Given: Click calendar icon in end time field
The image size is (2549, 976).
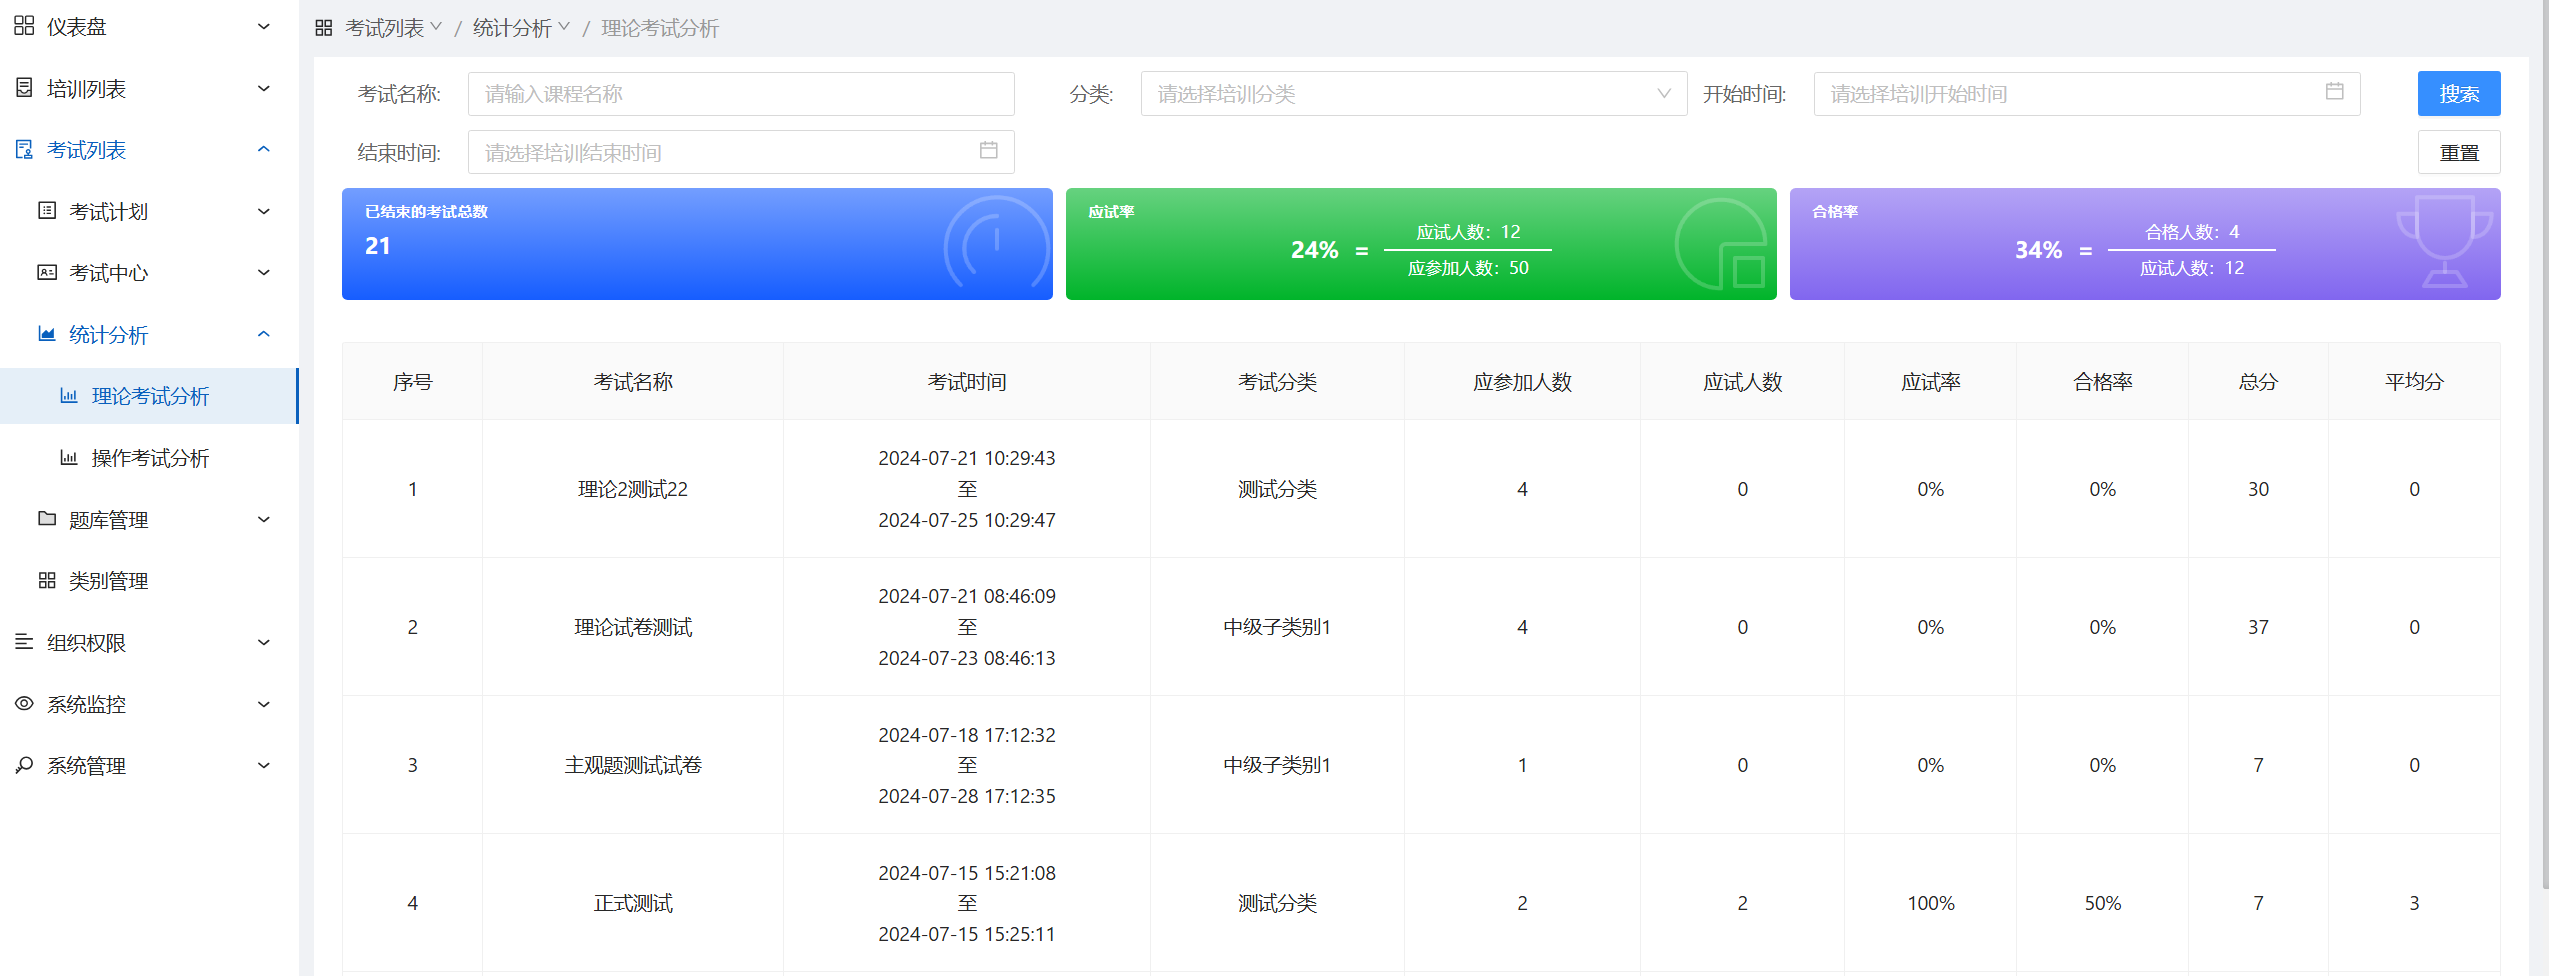Looking at the screenshot, I should coord(988,151).
